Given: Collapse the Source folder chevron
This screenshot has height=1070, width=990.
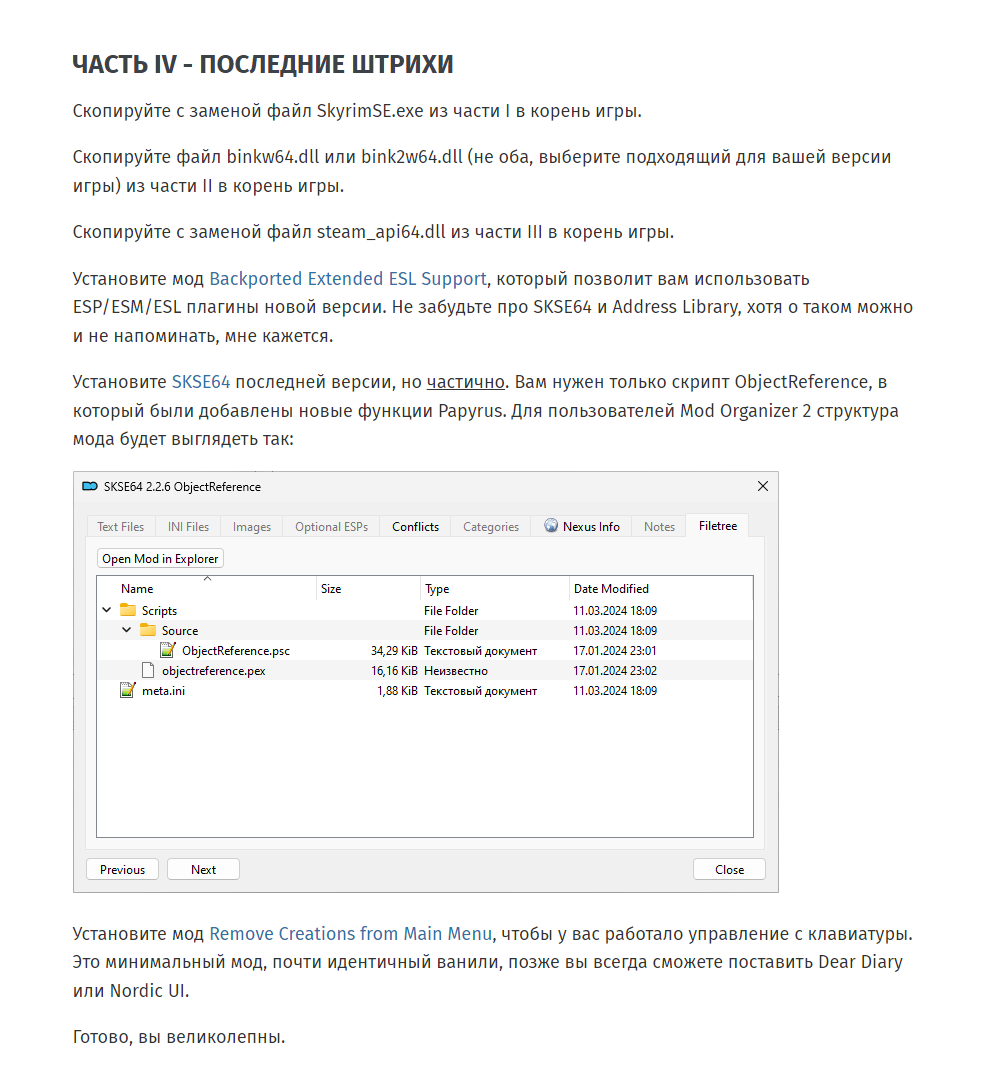Looking at the screenshot, I should [127, 630].
